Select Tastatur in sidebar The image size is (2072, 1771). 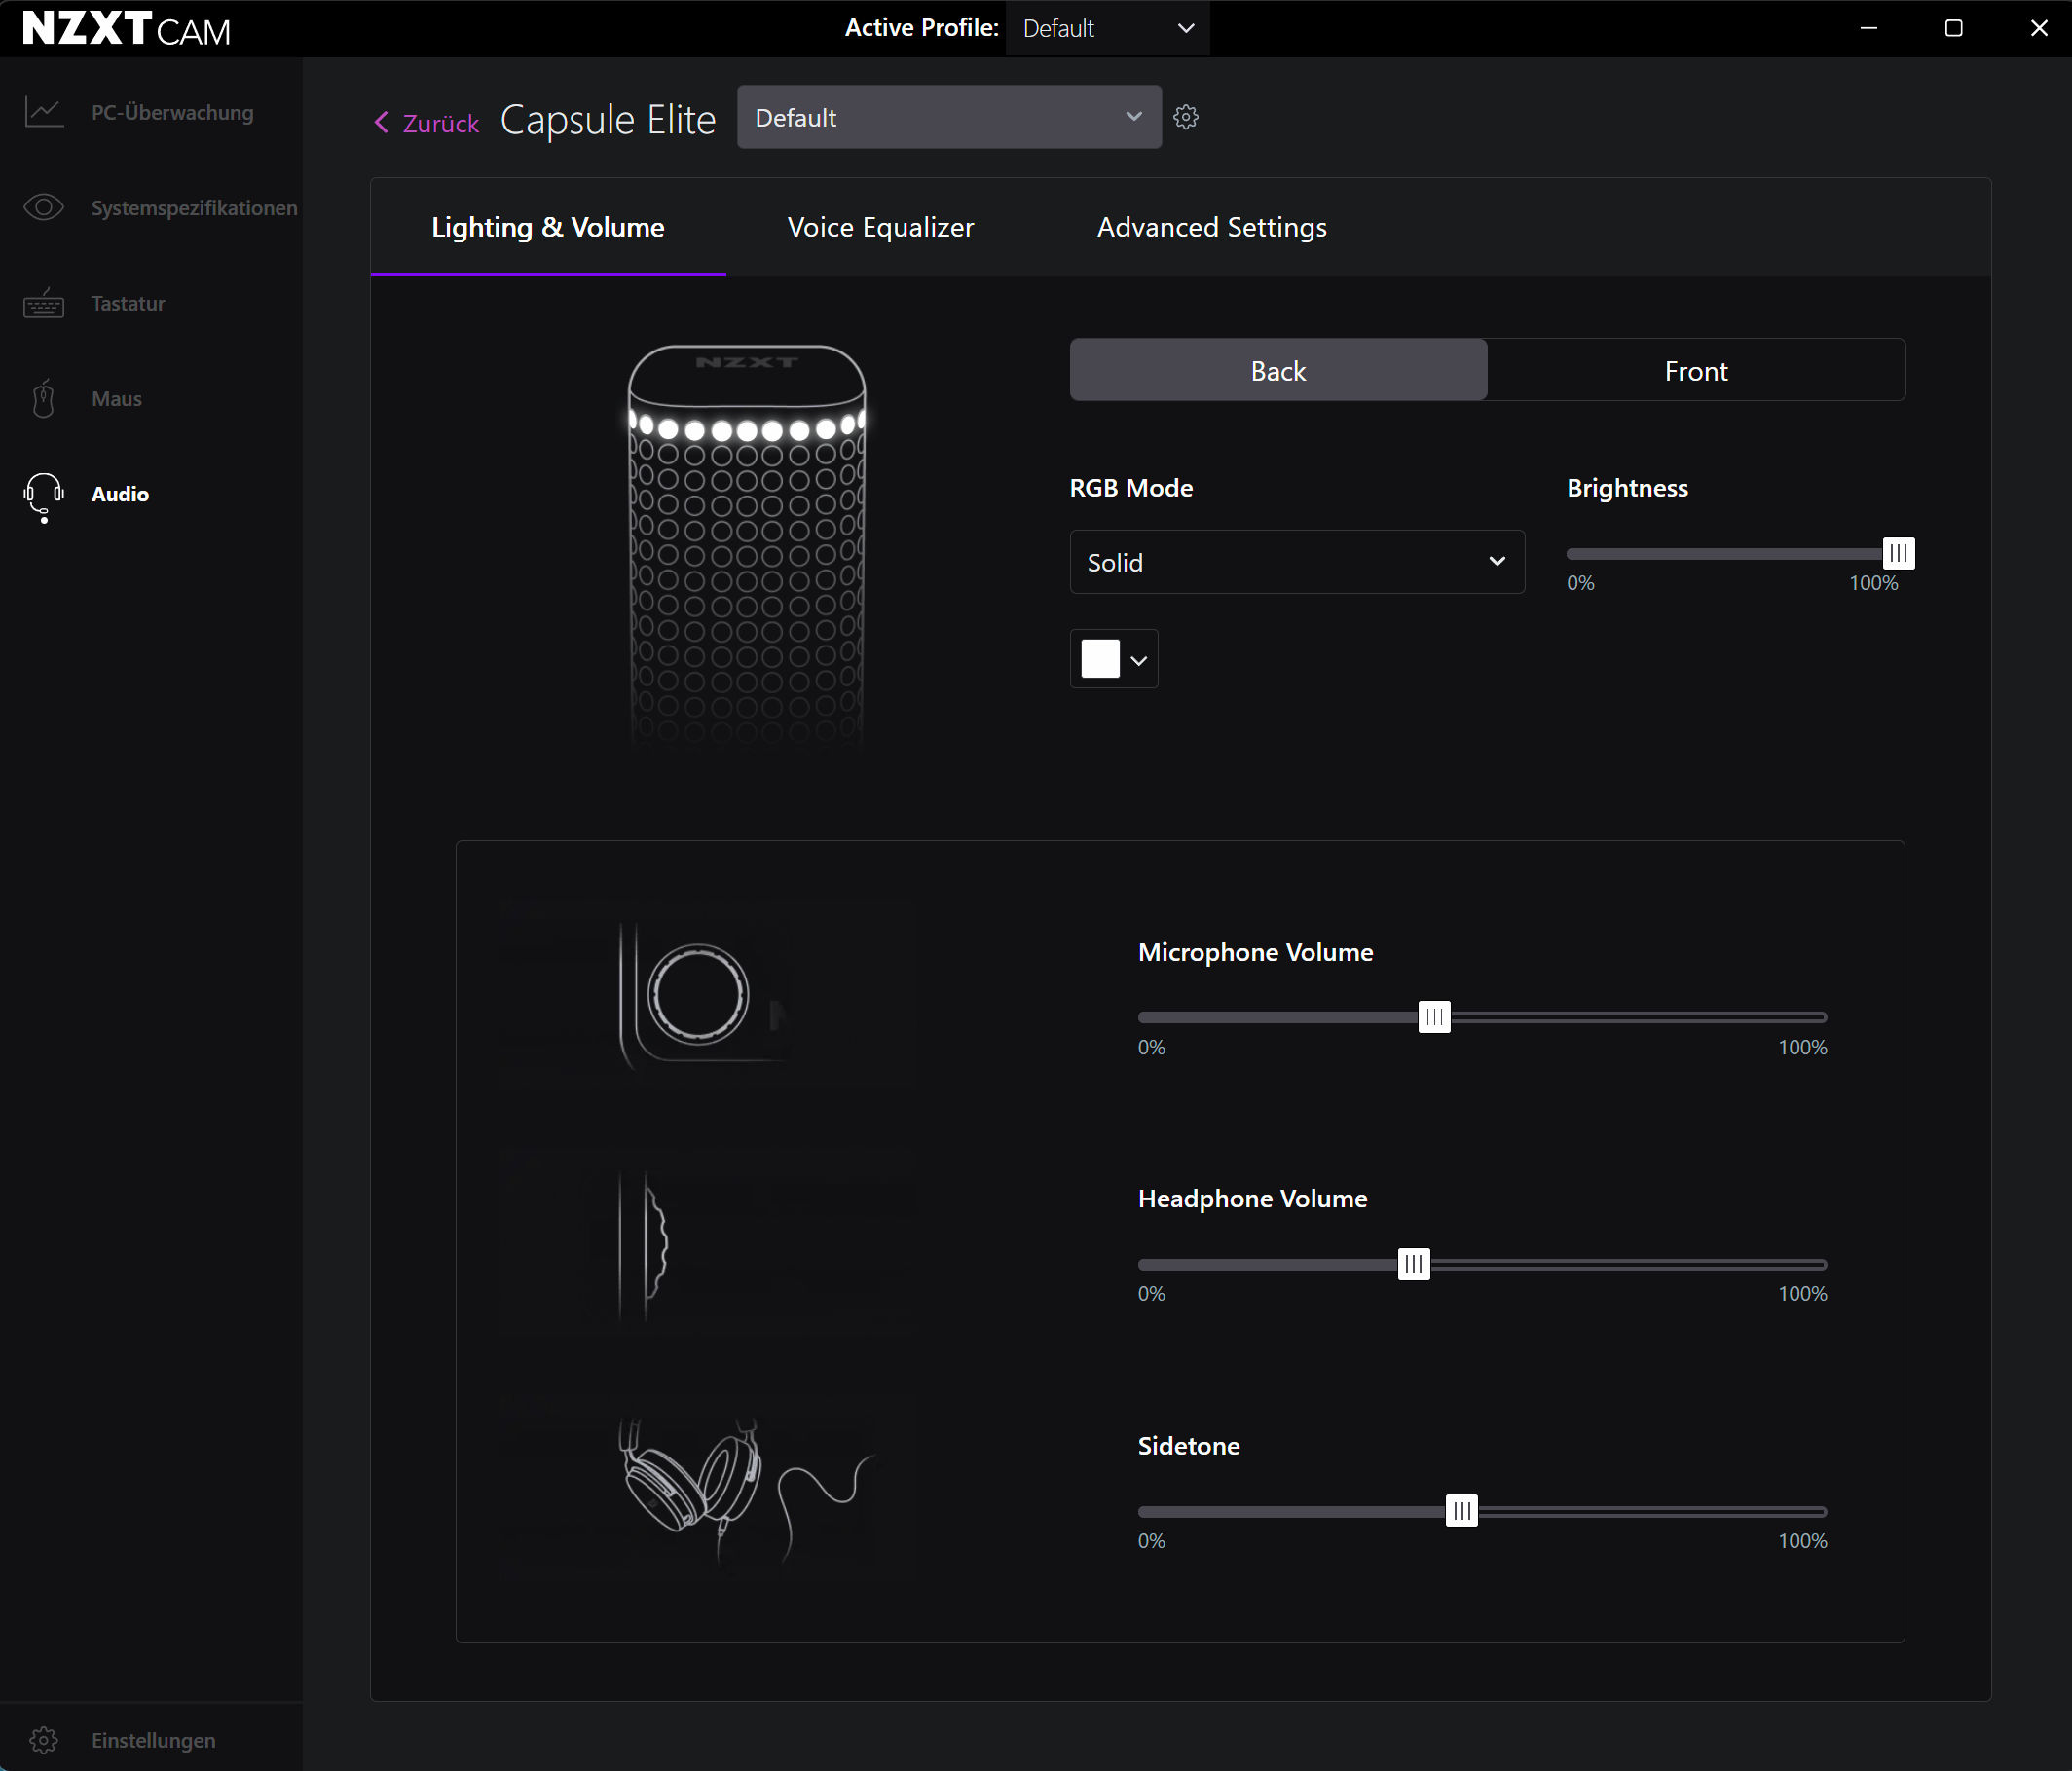128,303
